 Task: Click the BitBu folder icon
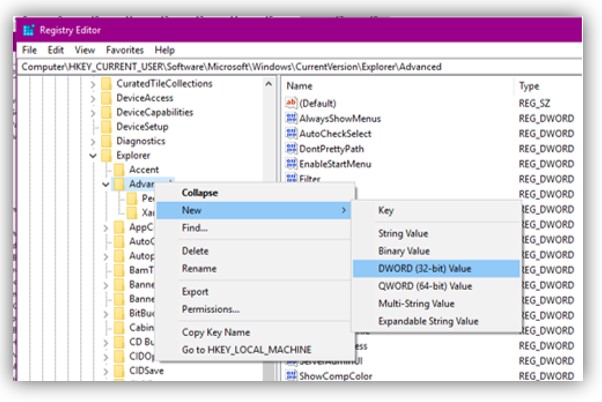point(119,313)
